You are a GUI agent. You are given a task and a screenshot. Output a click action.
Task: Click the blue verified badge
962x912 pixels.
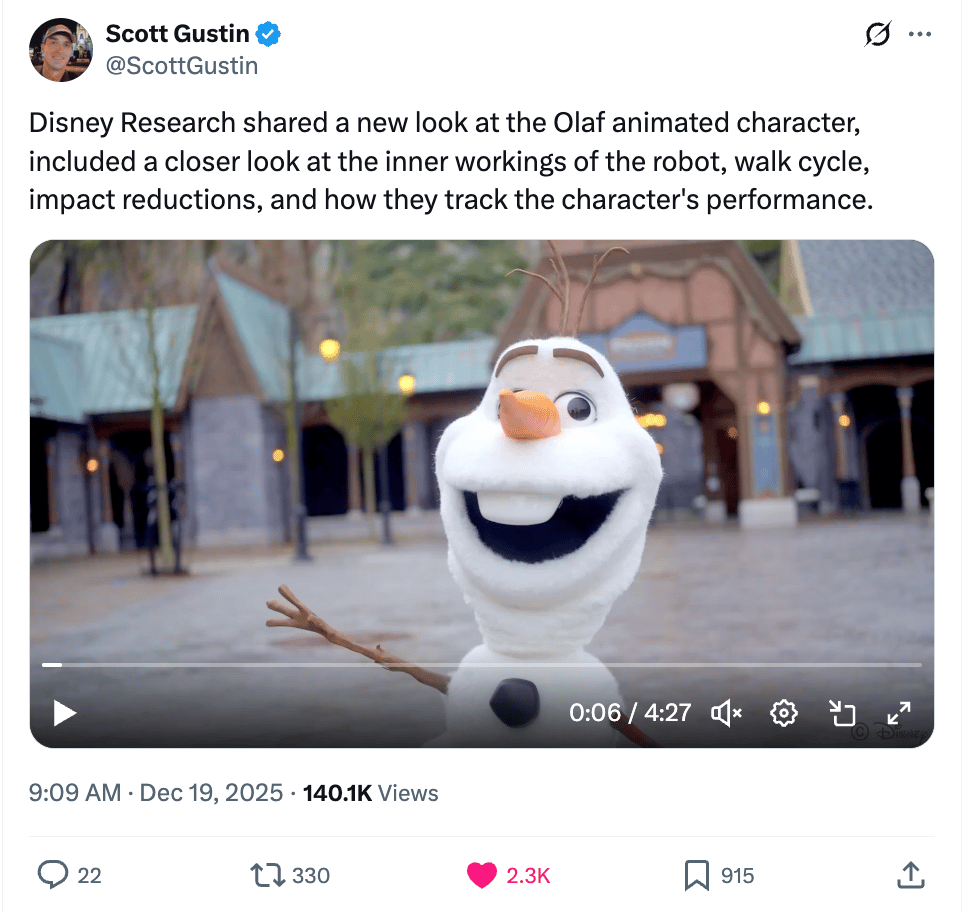tap(268, 34)
